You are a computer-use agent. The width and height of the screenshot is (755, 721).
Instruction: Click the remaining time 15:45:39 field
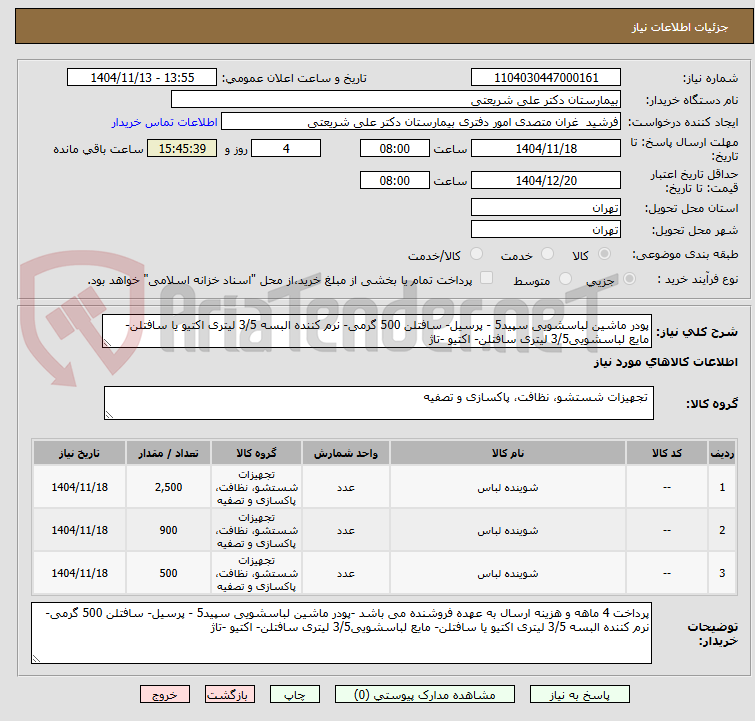tap(182, 148)
